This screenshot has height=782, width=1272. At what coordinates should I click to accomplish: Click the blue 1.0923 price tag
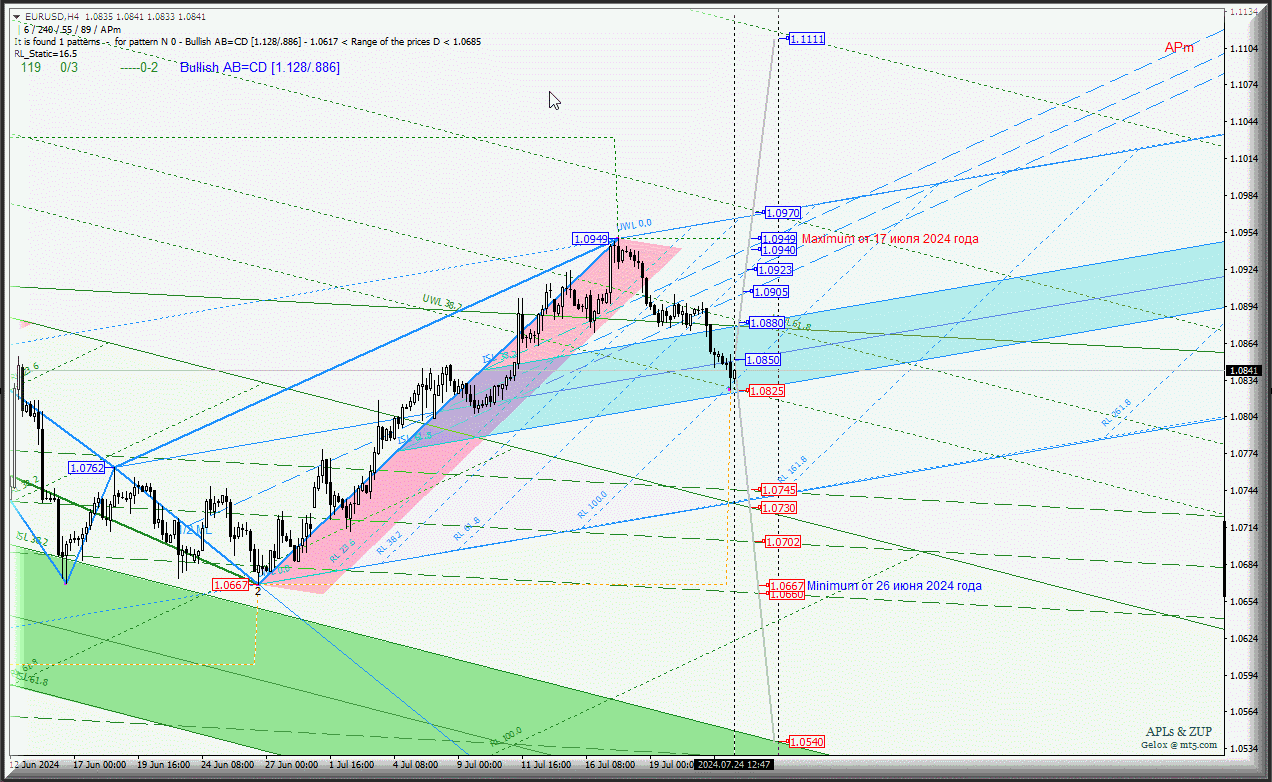click(x=774, y=270)
